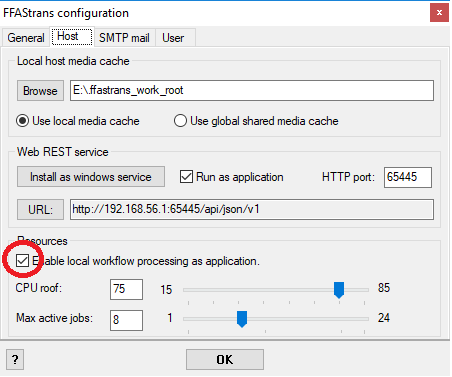Click the Max active jobs value field
Screen dimensions: 452x377
coord(126,320)
